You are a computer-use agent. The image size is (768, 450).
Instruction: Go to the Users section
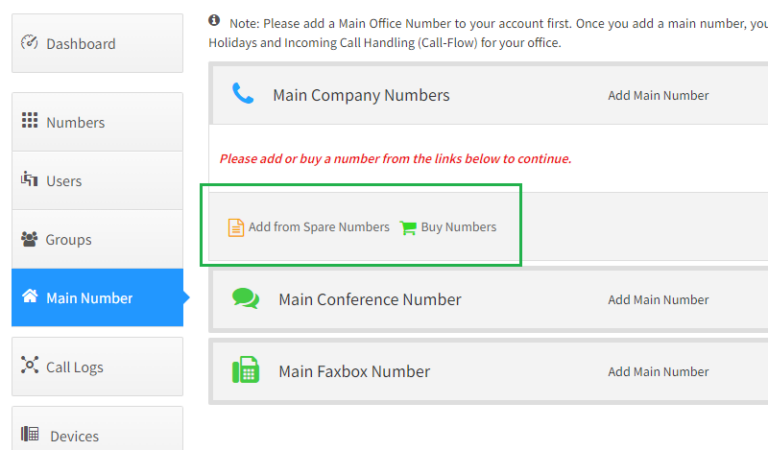point(97,181)
